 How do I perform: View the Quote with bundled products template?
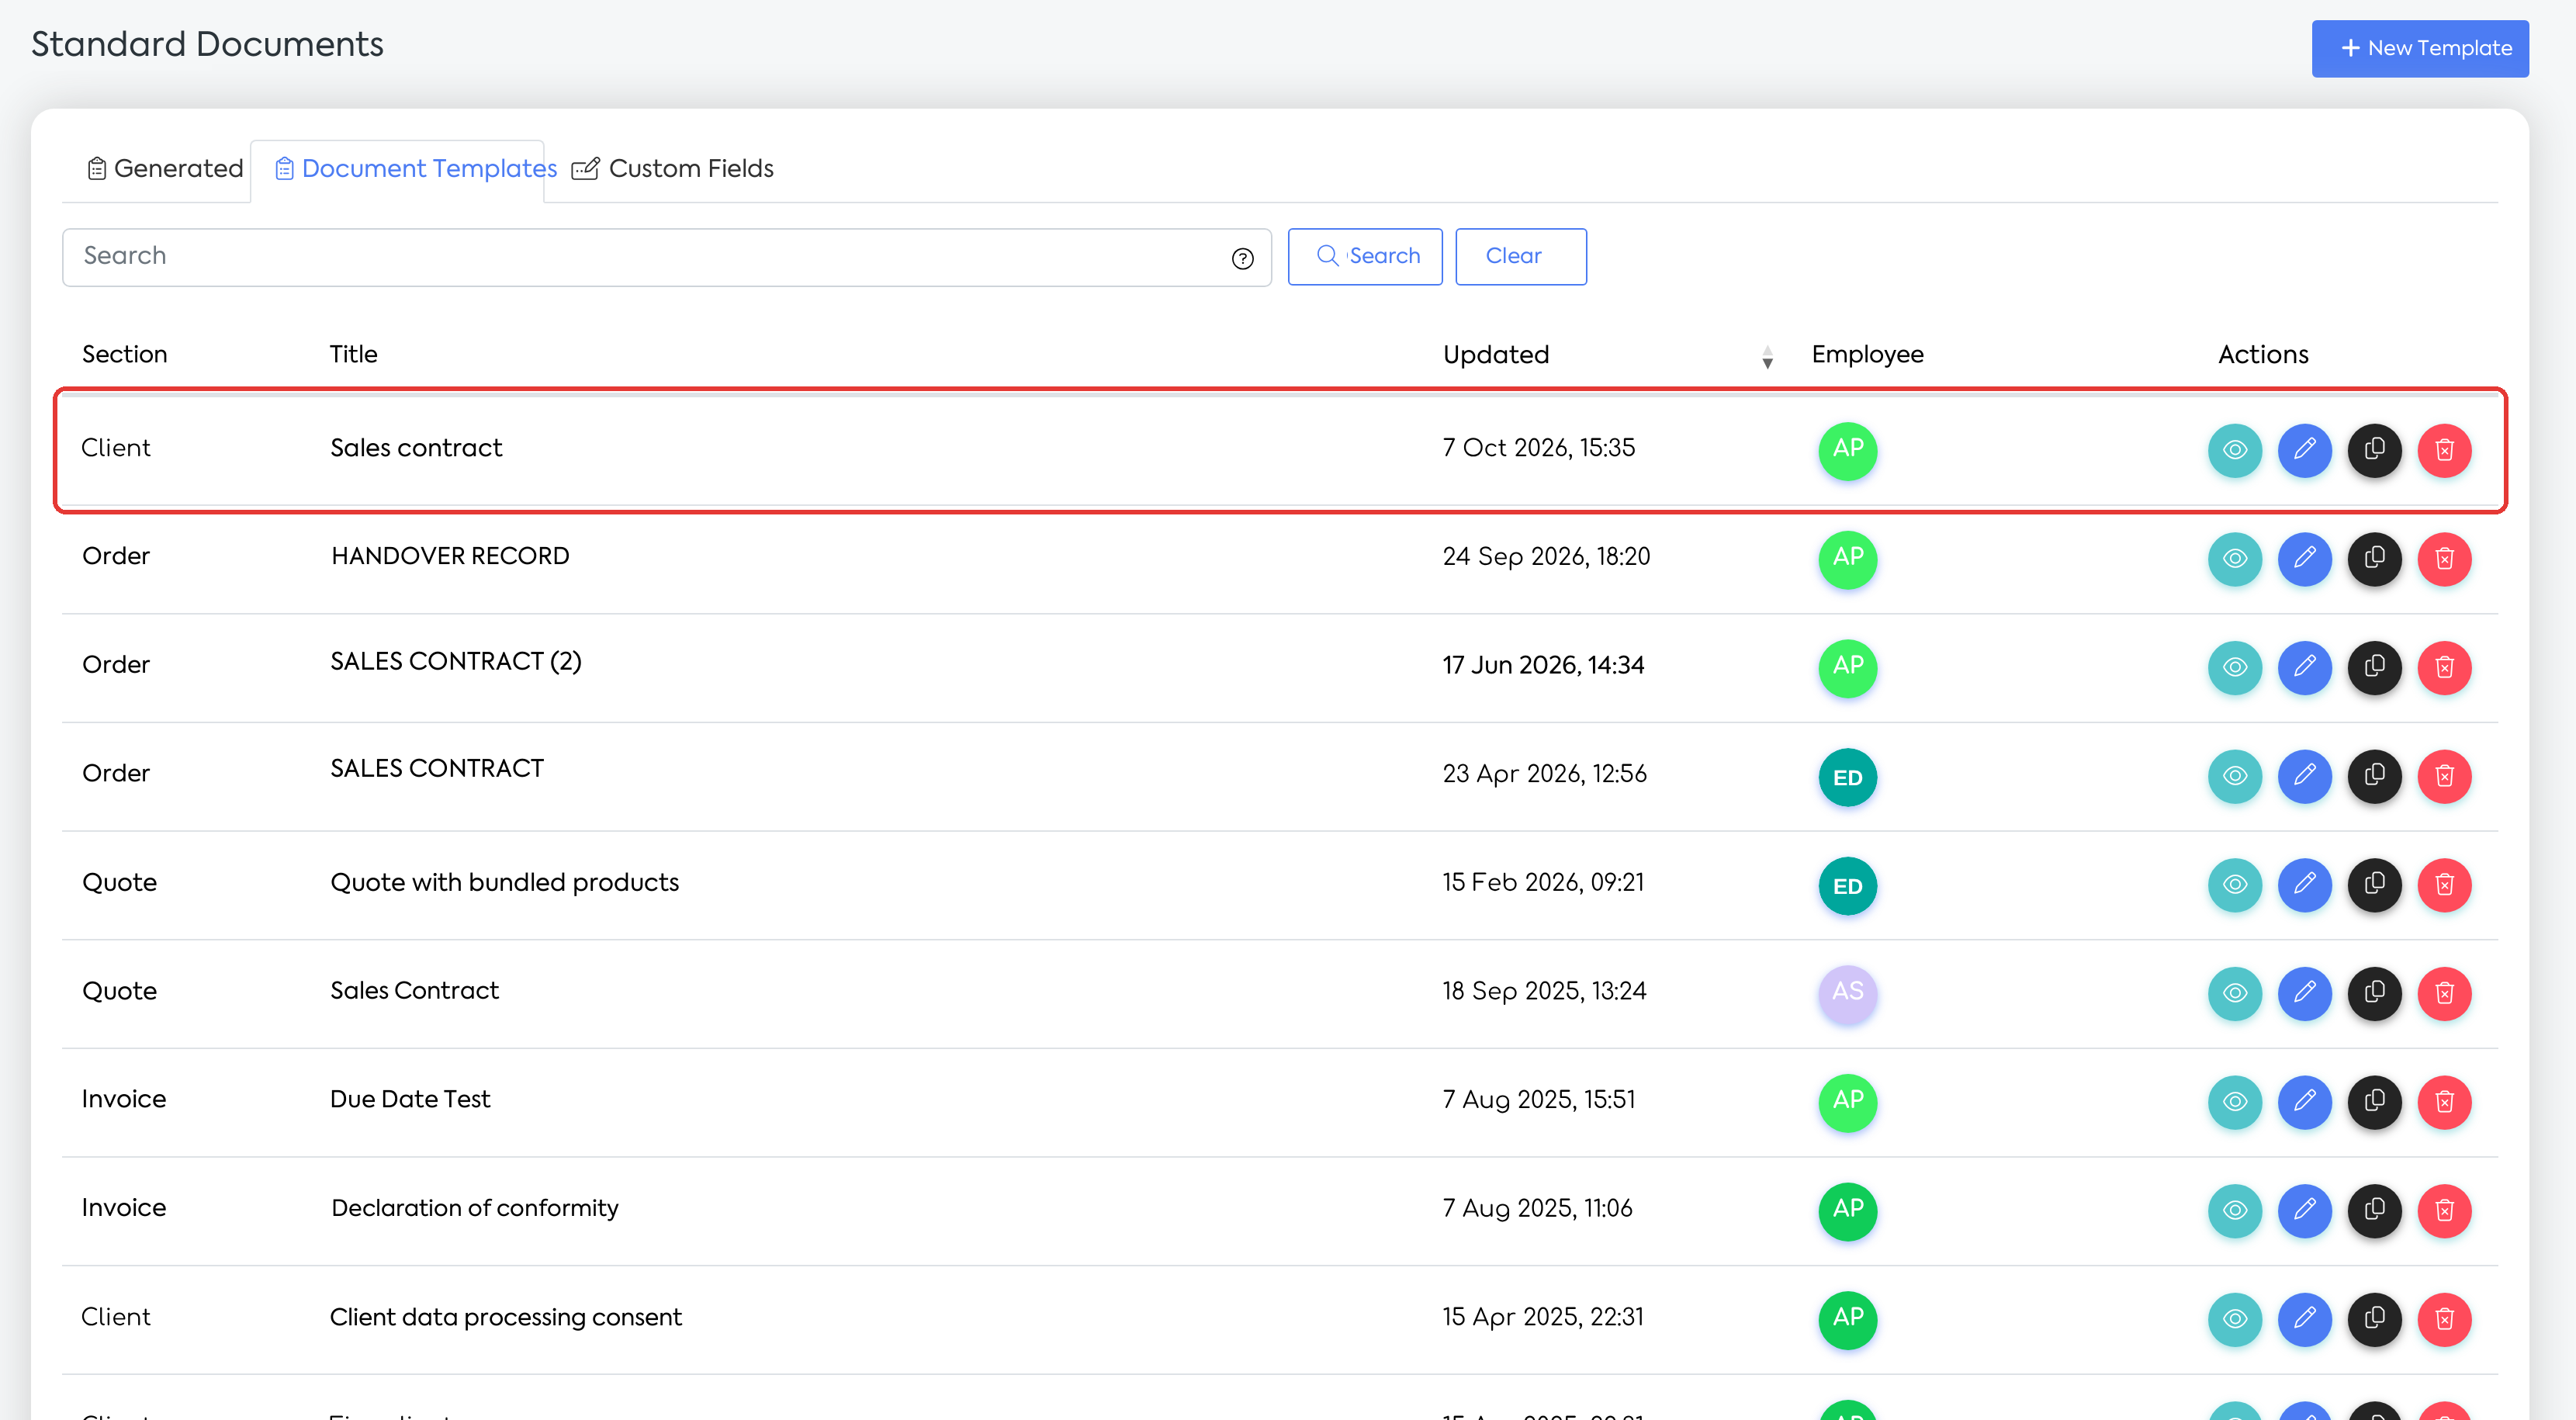tap(2235, 886)
